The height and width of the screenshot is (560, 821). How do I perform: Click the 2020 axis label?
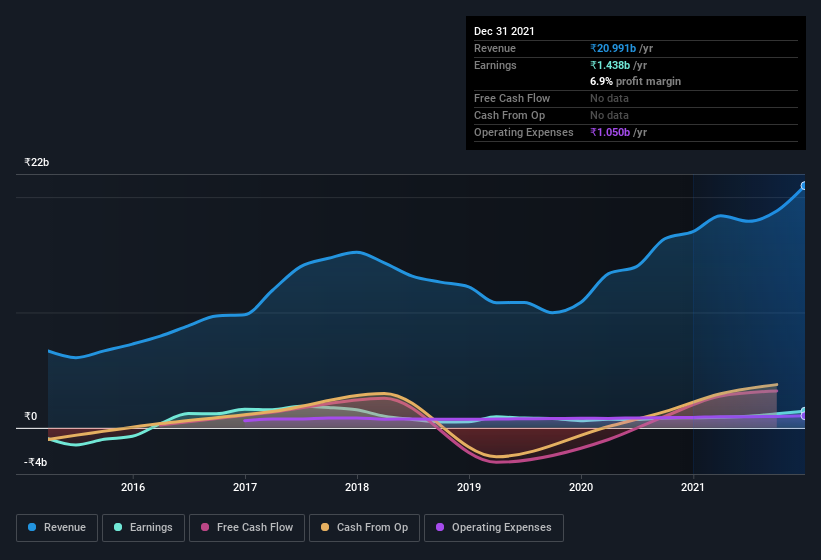[581, 487]
